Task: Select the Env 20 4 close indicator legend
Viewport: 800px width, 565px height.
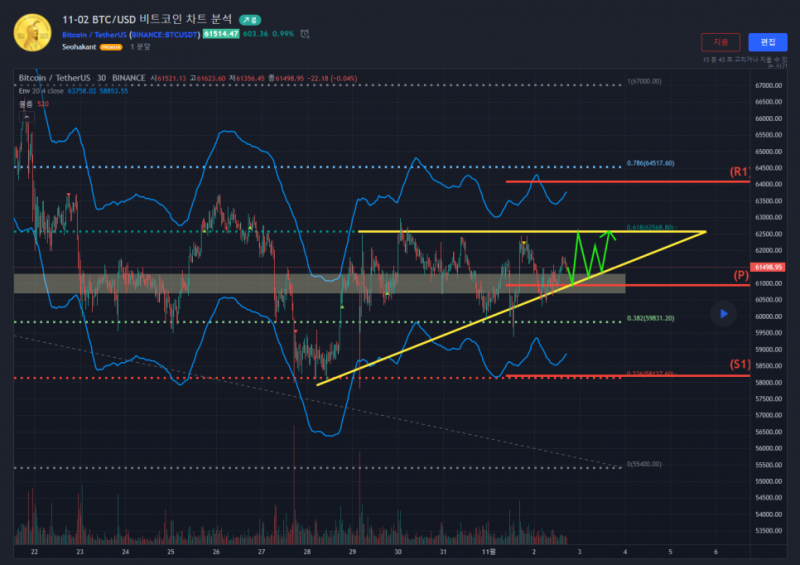Action: [x=41, y=90]
